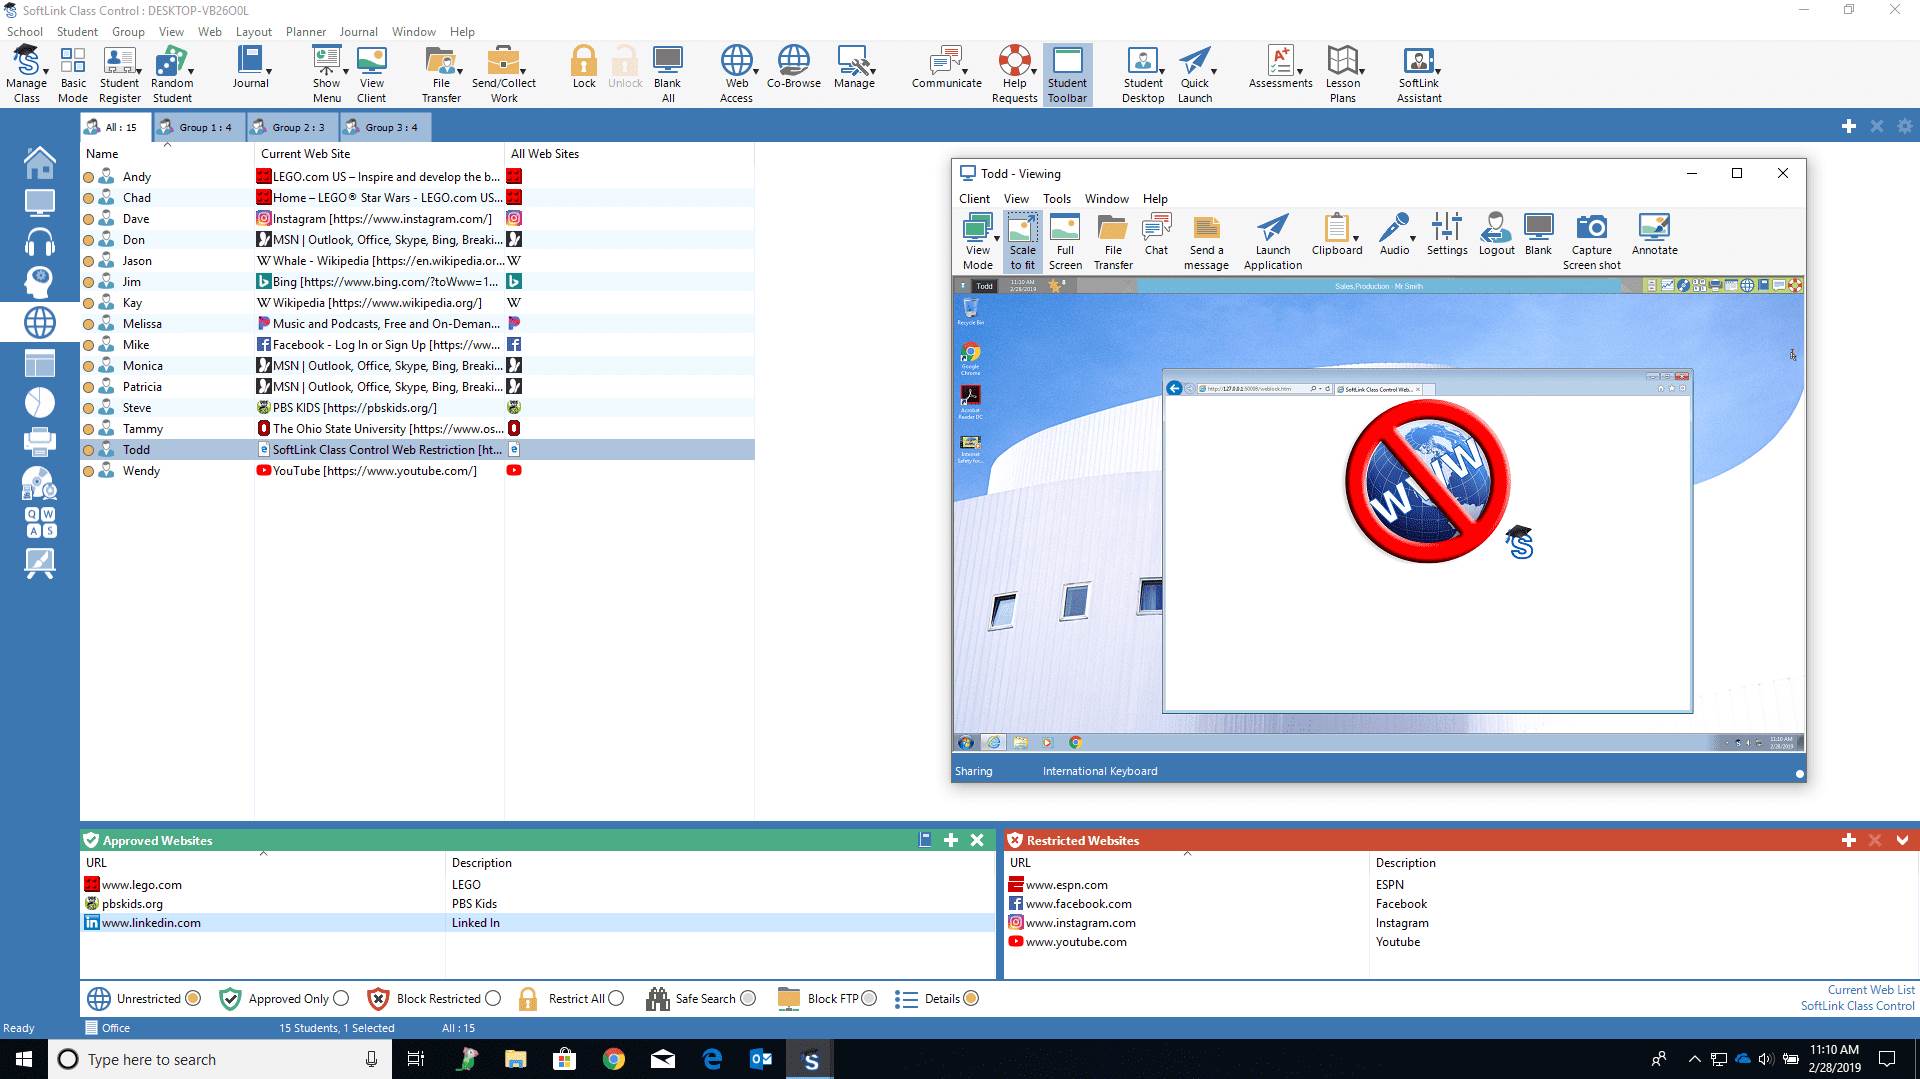
Task: Click Type here to search box
Action: 219,1059
